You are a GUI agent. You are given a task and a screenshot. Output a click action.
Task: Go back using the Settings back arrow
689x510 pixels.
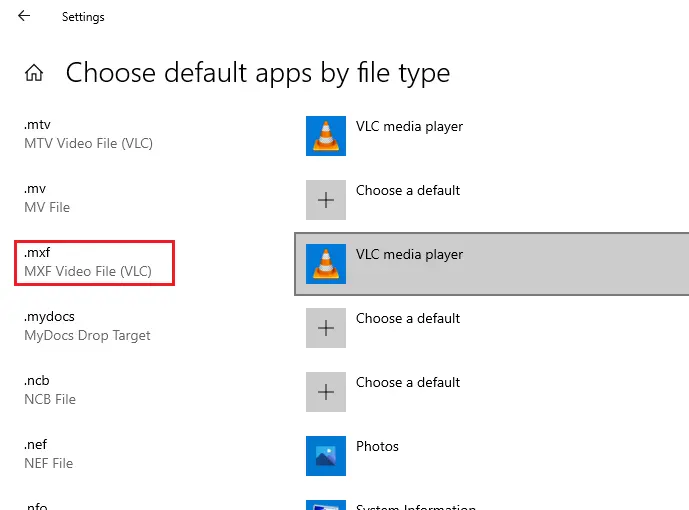pyautogui.click(x=24, y=16)
